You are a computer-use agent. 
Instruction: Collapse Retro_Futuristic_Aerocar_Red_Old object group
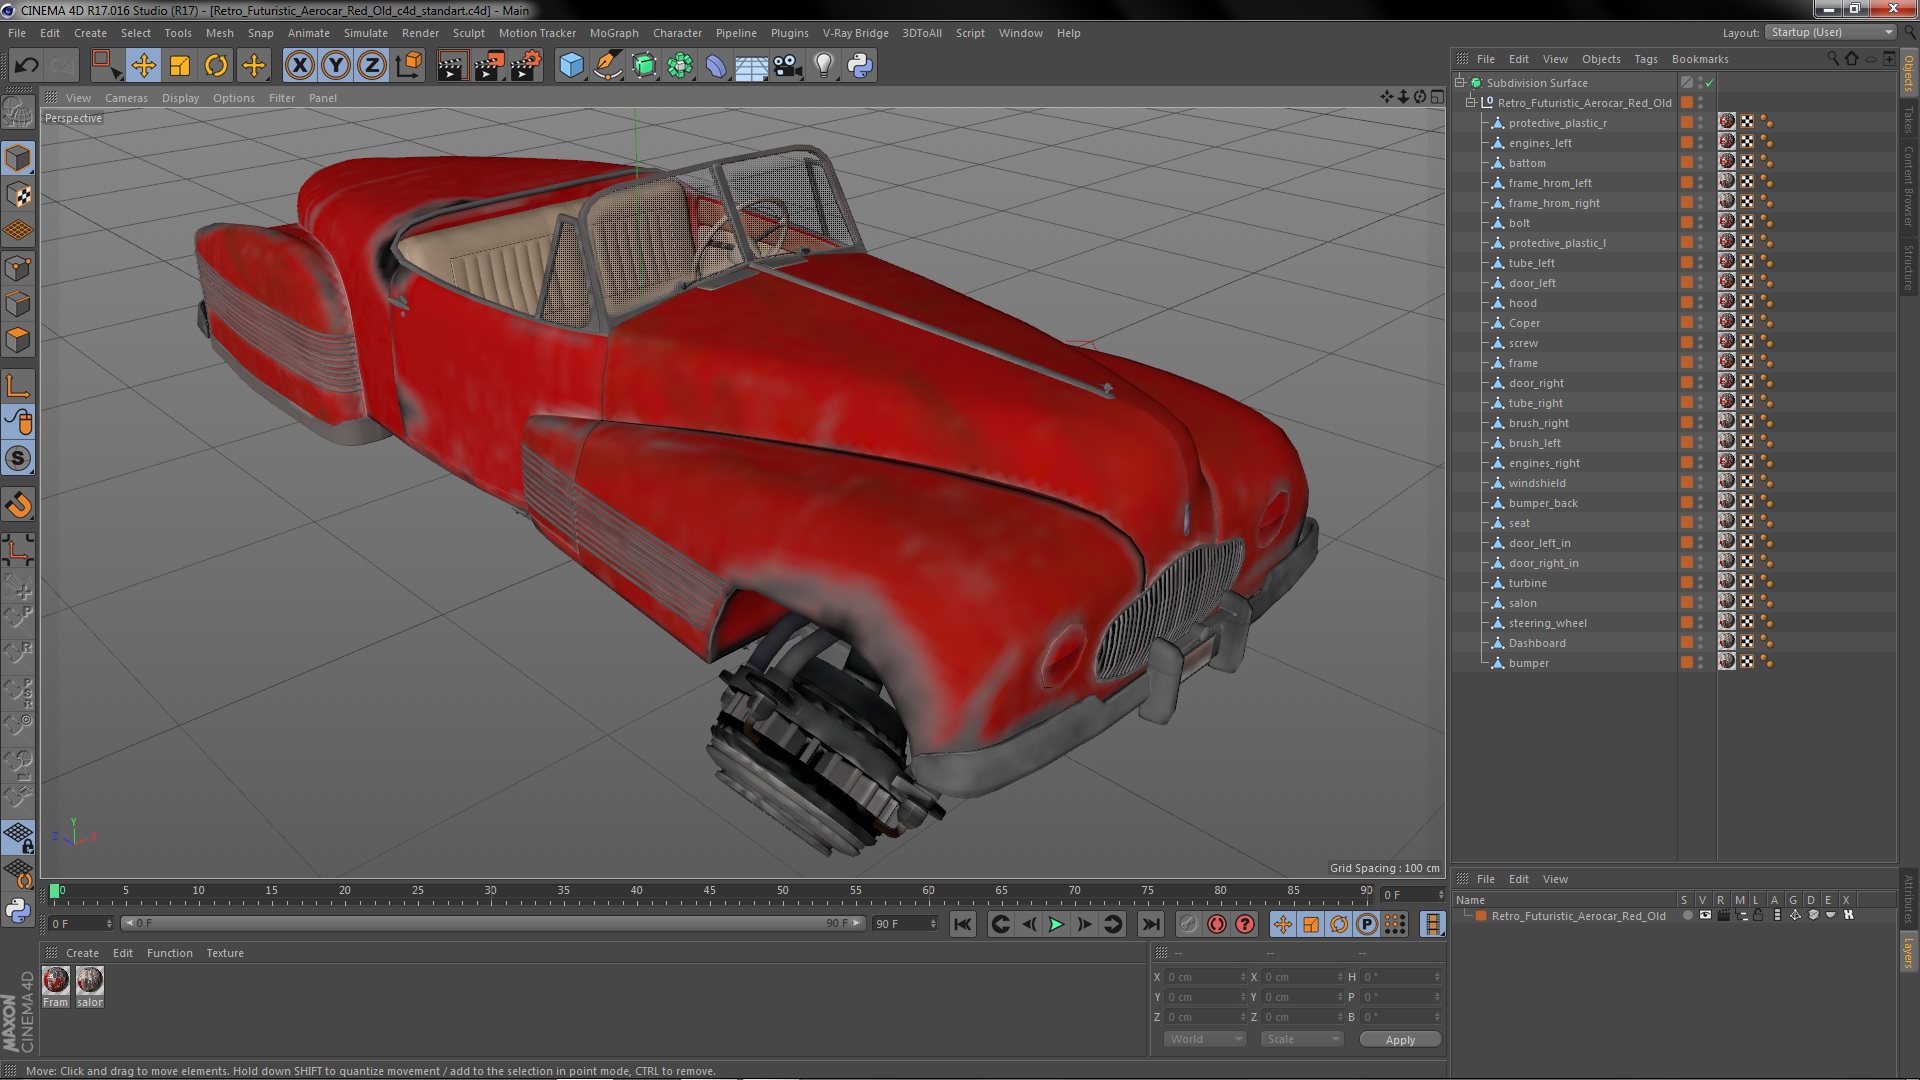(1471, 103)
